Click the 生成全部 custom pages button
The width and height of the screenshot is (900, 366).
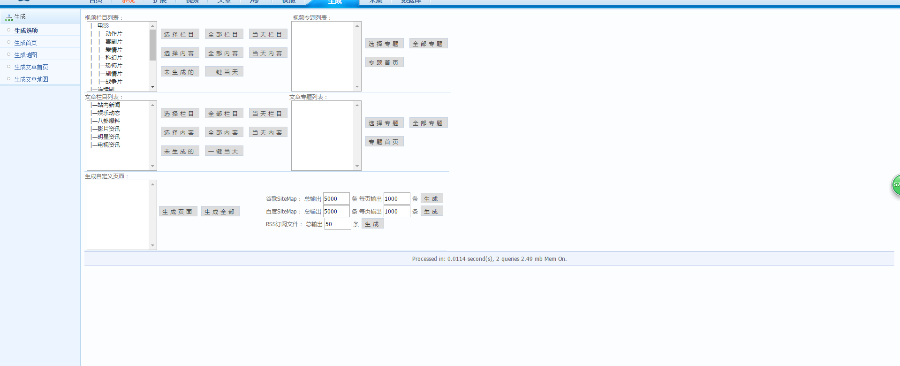point(220,211)
